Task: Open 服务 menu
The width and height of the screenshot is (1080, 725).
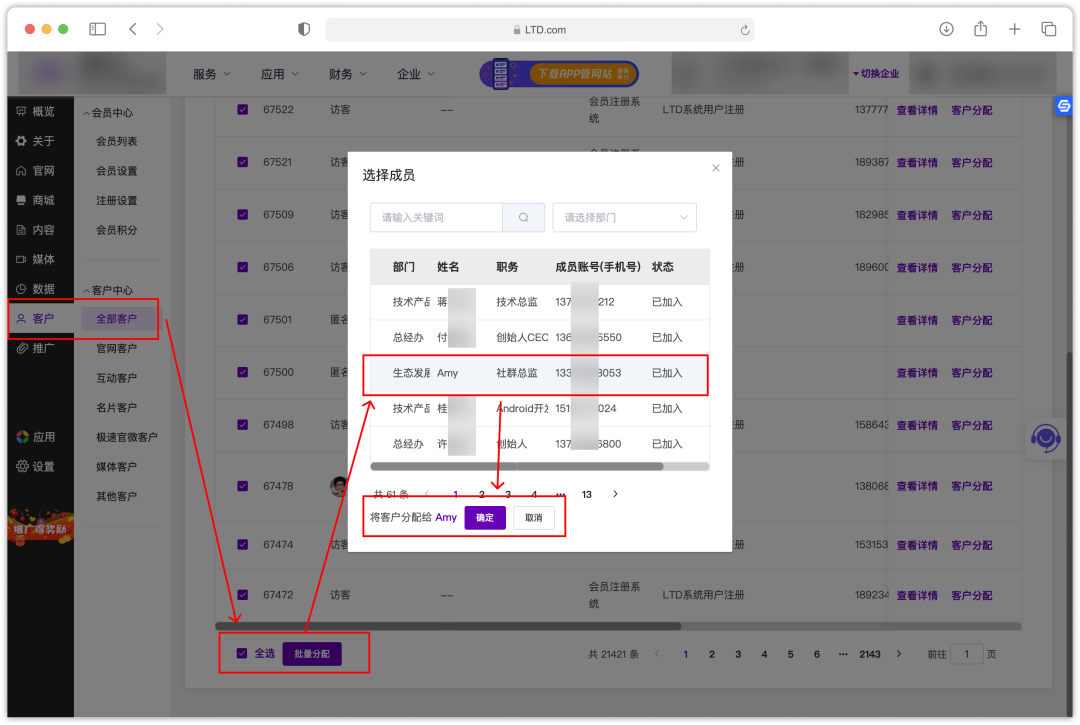Action: point(211,74)
